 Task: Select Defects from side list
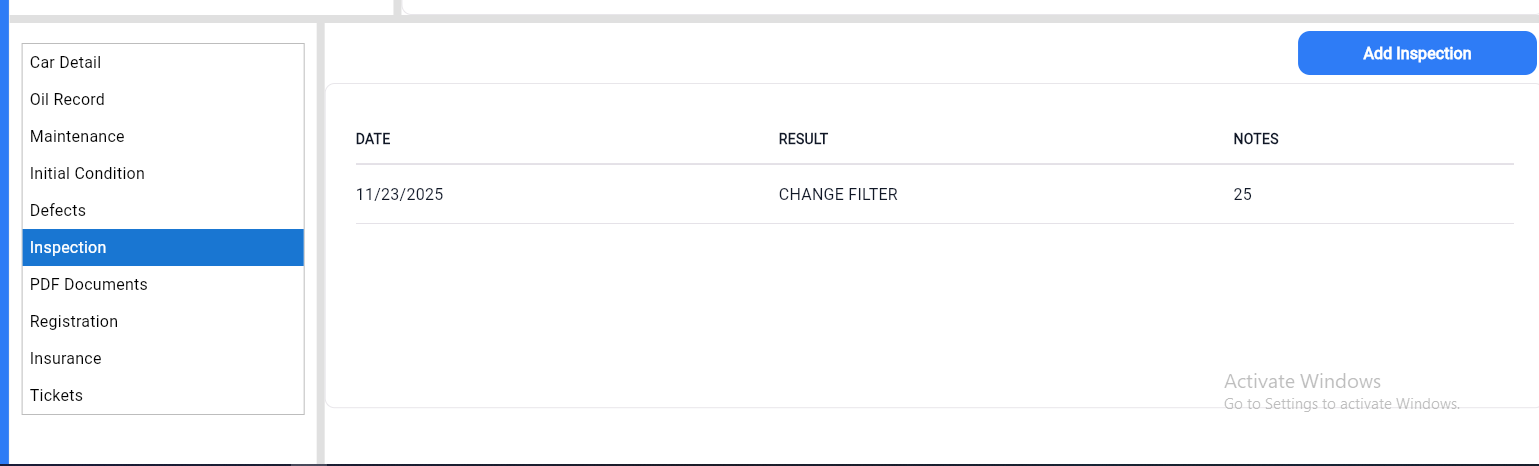point(58,210)
